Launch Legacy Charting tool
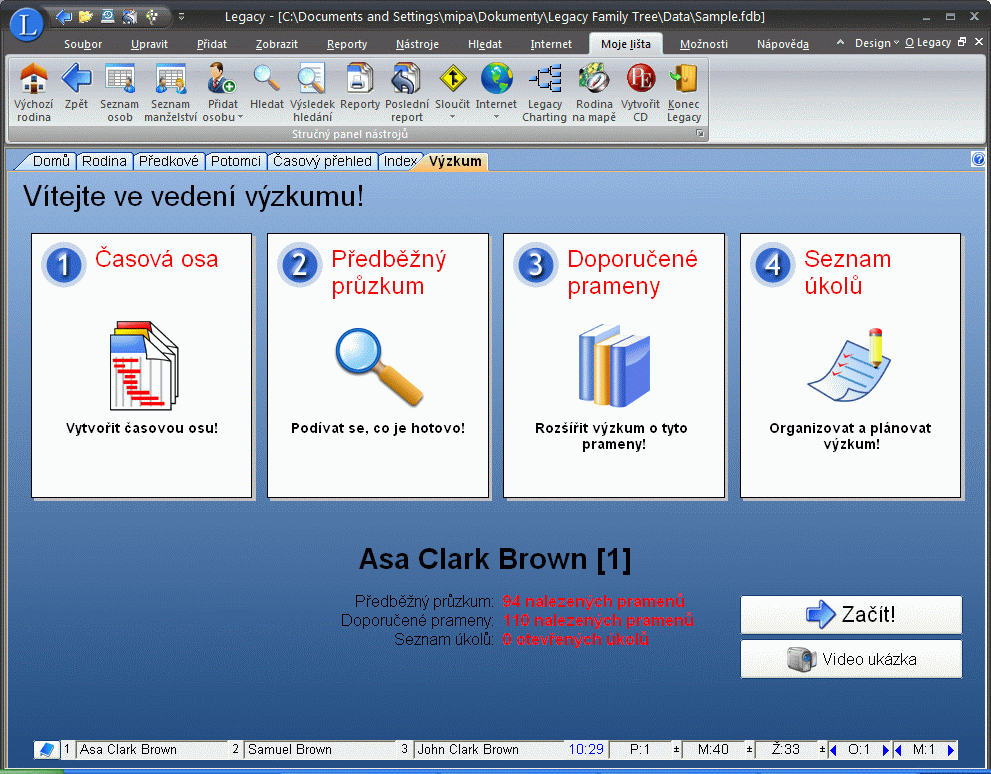 click(x=544, y=92)
